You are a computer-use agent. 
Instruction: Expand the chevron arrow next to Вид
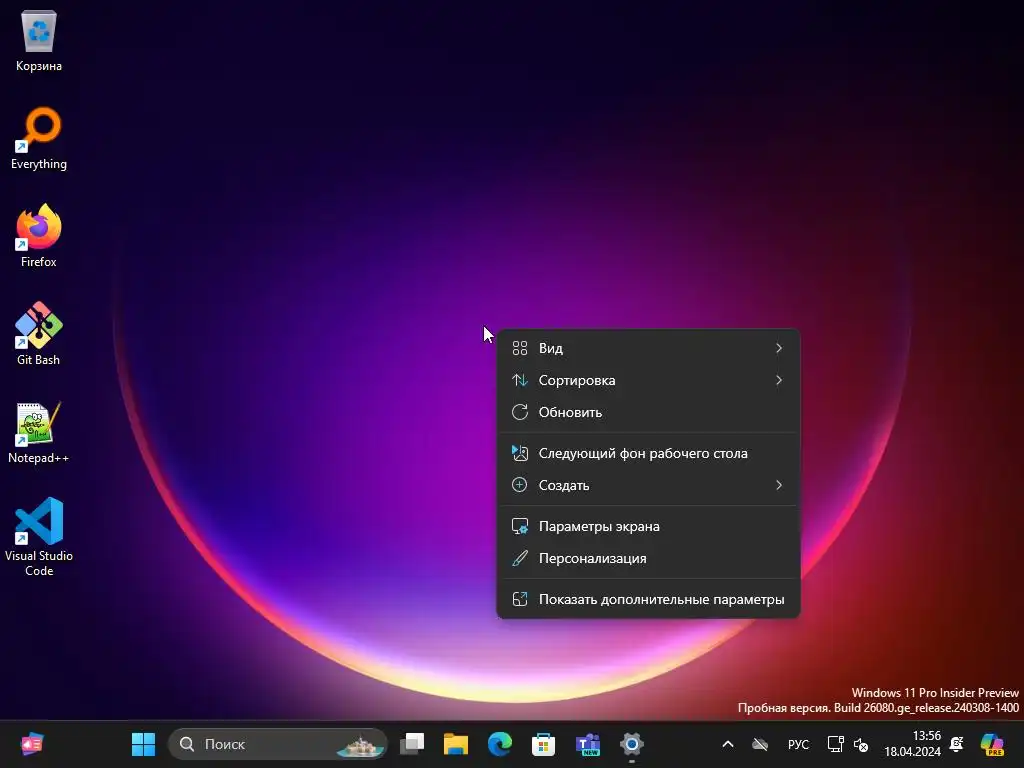point(778,348)
